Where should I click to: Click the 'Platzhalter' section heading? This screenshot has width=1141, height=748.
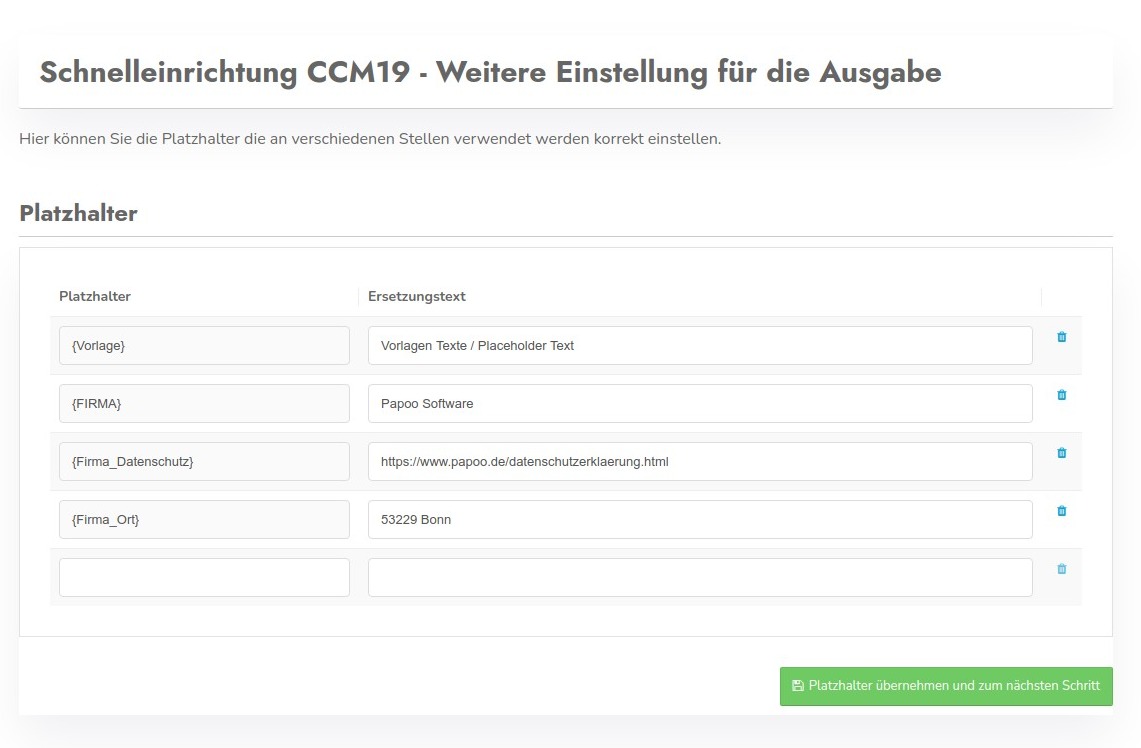coord(78,213)
